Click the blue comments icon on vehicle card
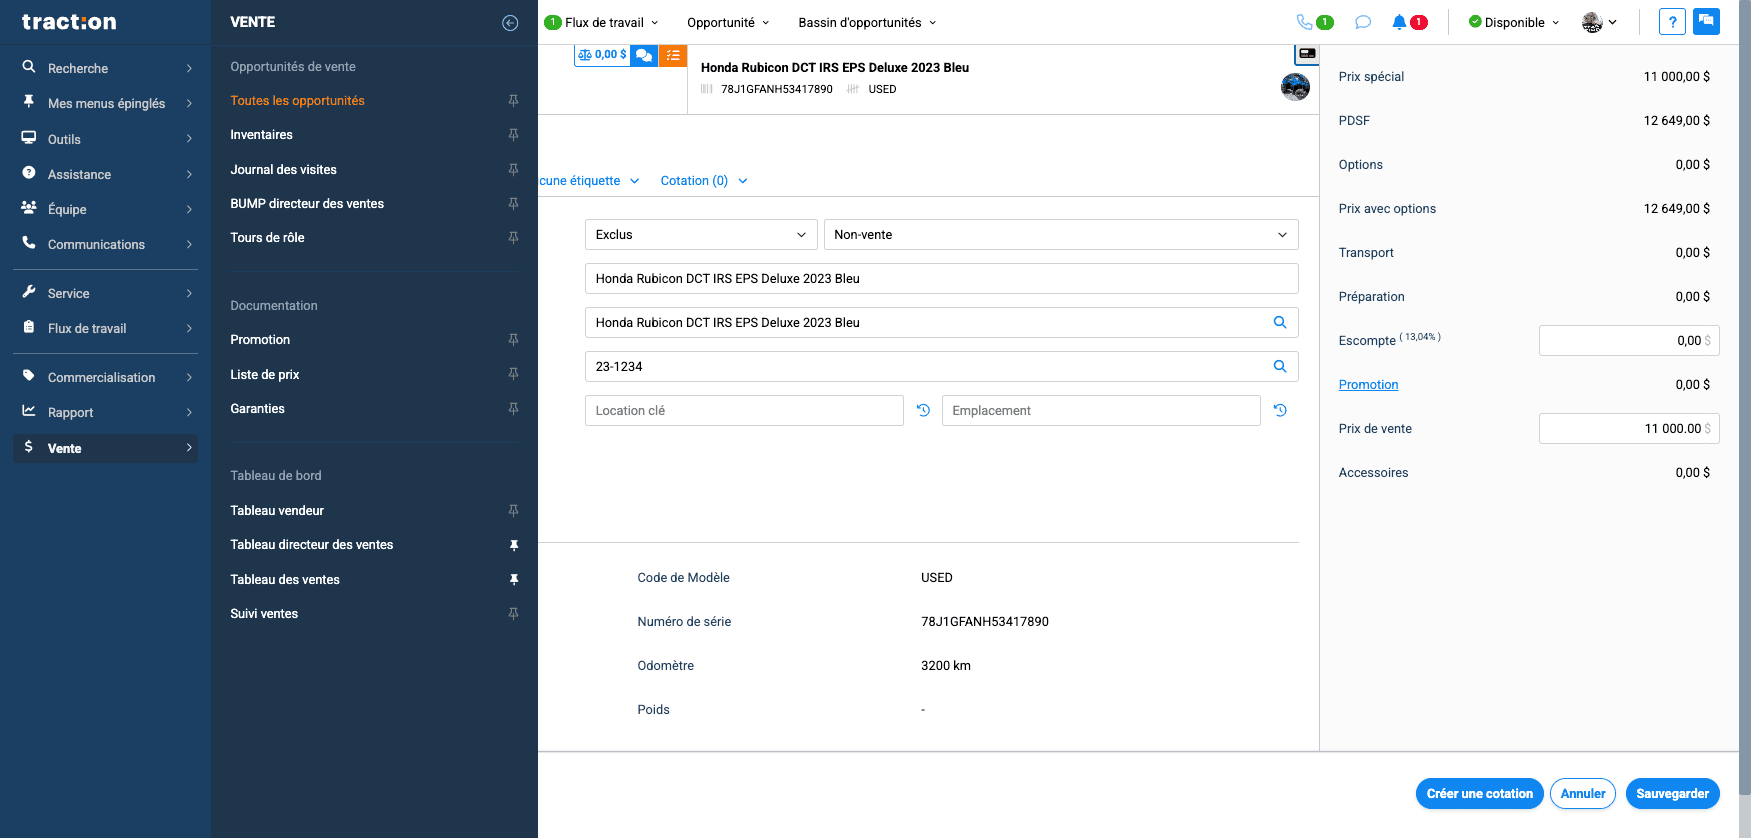 645,55
